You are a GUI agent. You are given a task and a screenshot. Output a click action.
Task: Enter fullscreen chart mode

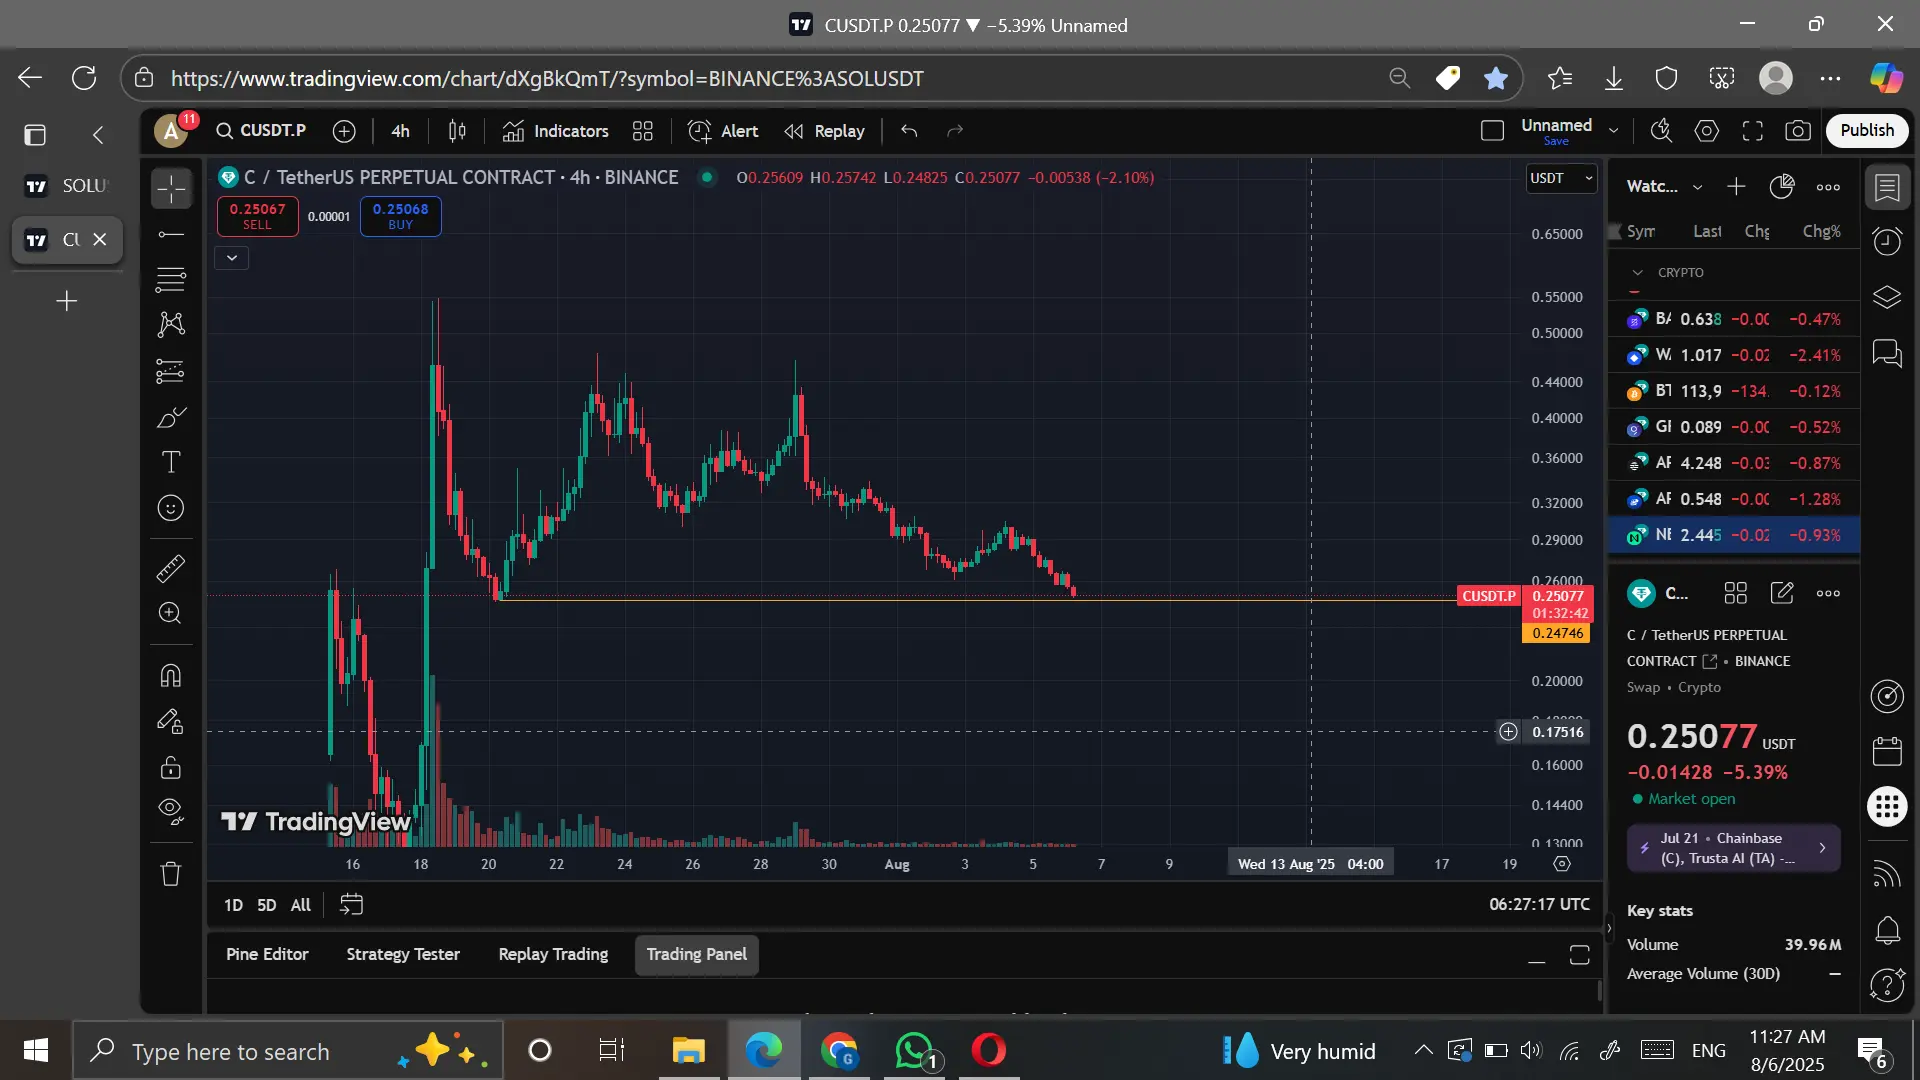pyautogui.click(x=1753, y=131)
